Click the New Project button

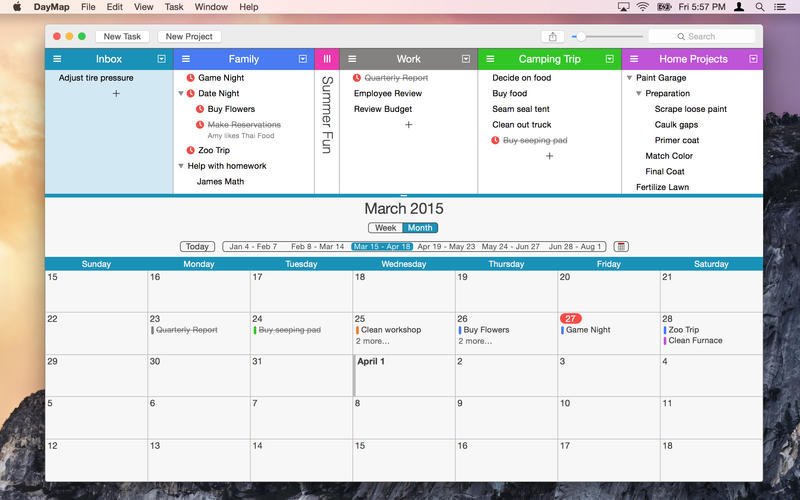189,37
